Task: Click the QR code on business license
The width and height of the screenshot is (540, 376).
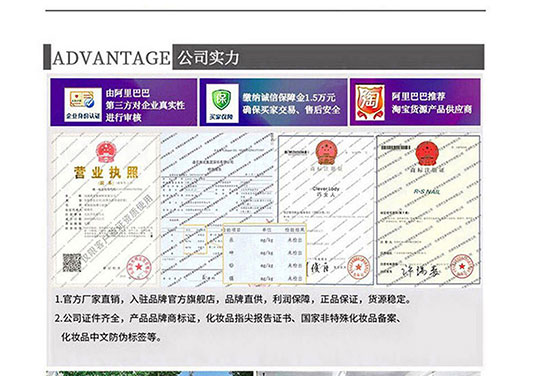Action: pyautogui.click(x=72, y=263)
